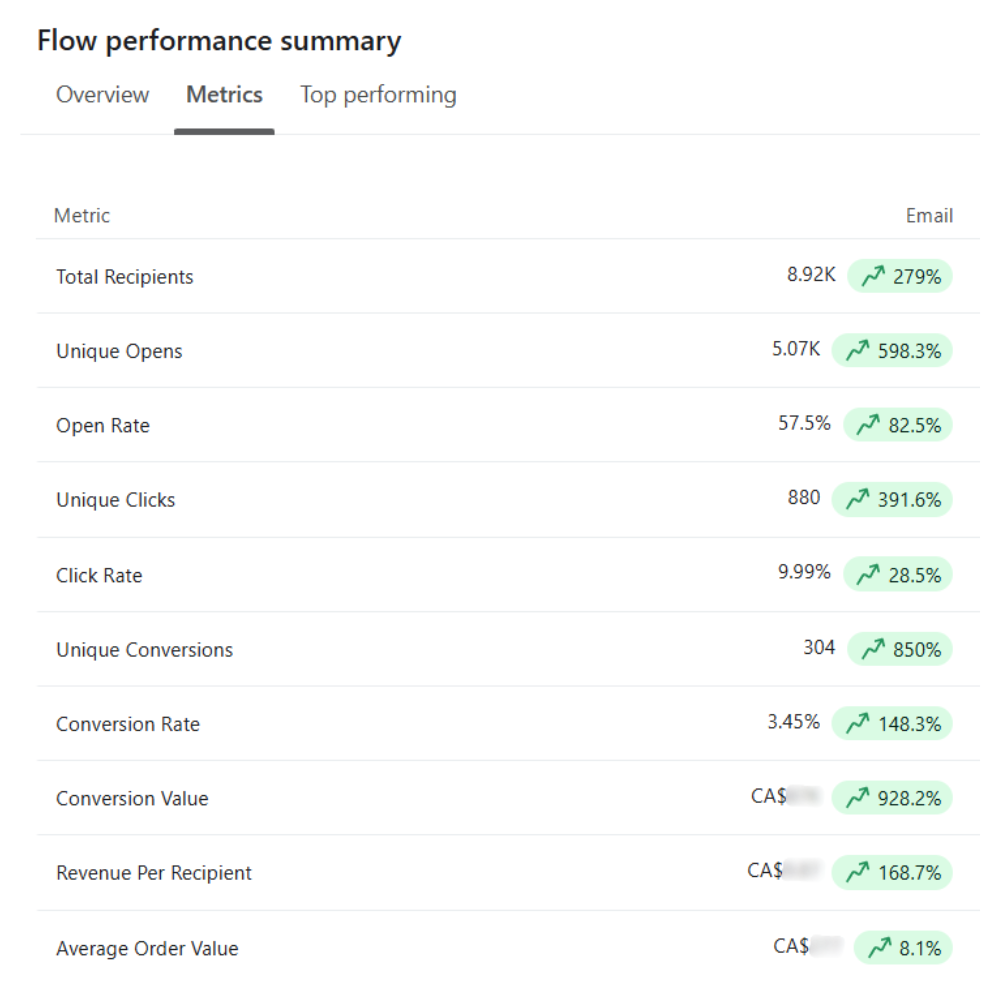Click the 57.5% Open Rate value

point(804,423)
